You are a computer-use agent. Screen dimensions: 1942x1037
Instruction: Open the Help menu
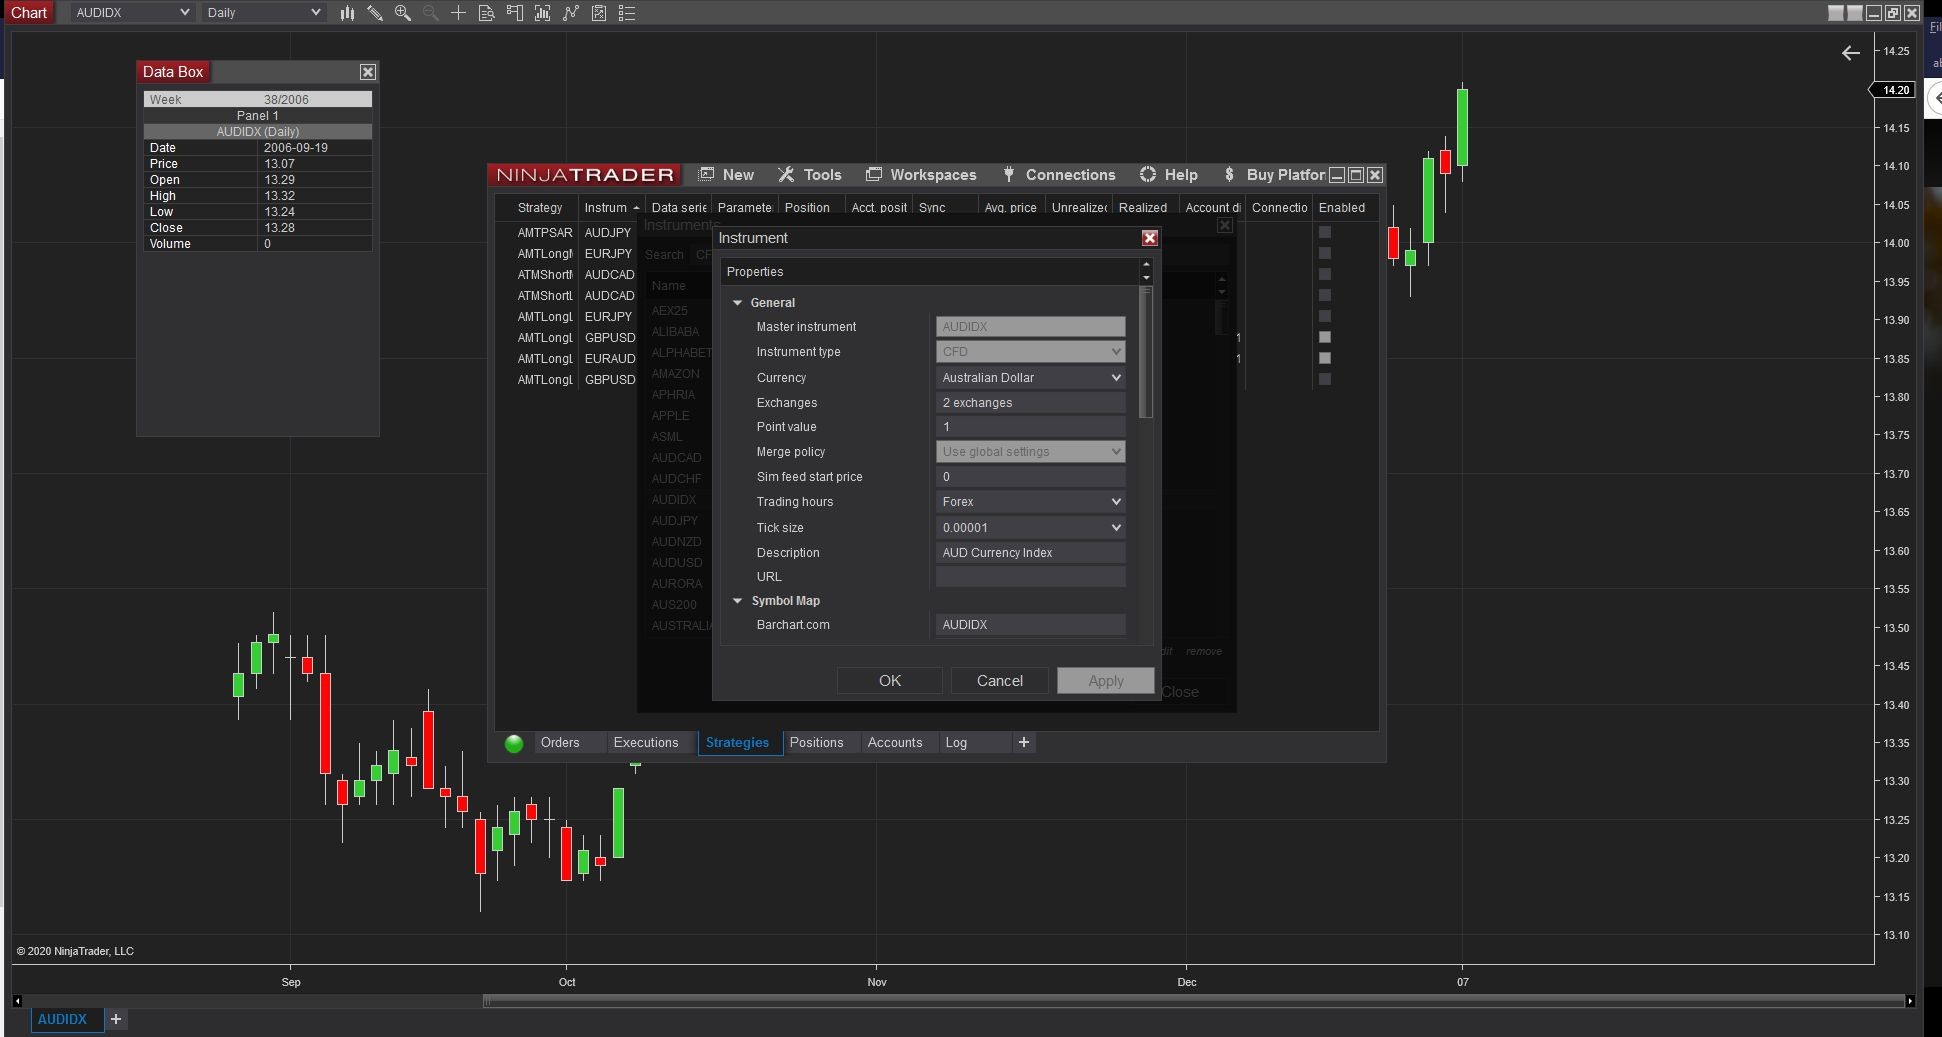pyautogui.click(x=1169, y=175)
